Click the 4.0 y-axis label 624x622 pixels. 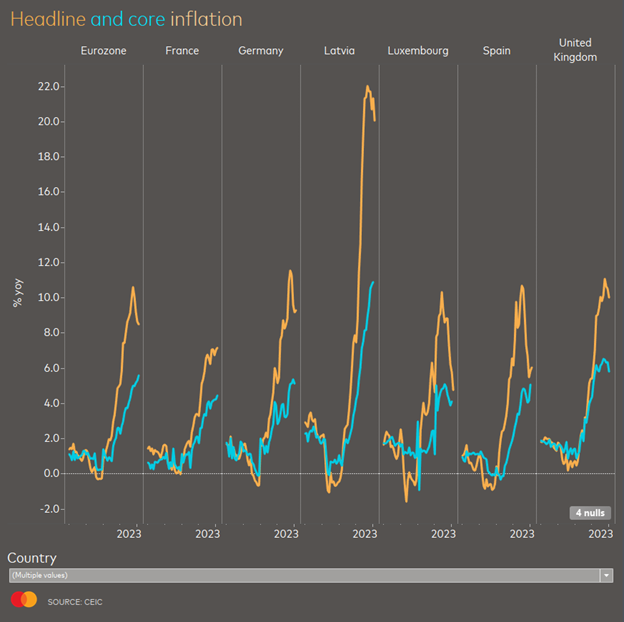click(x=51, y=404)
